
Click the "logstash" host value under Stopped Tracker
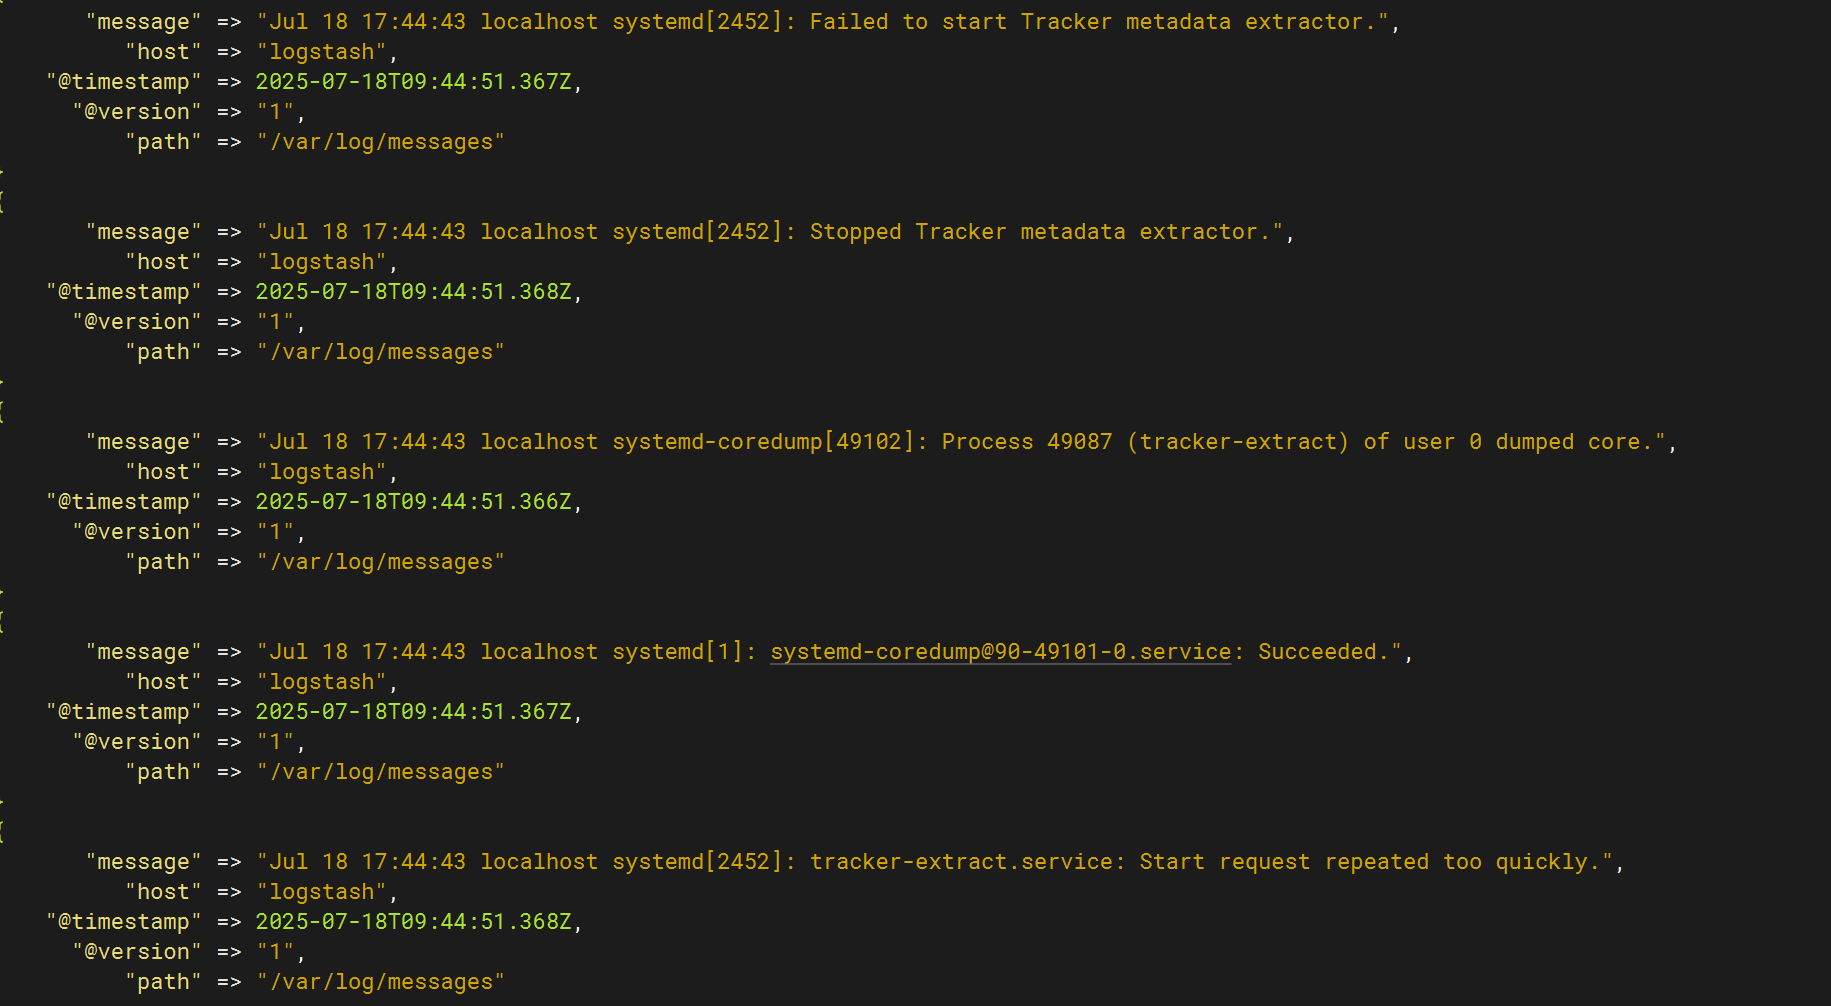pyautogui.click(x=321, y=262)
